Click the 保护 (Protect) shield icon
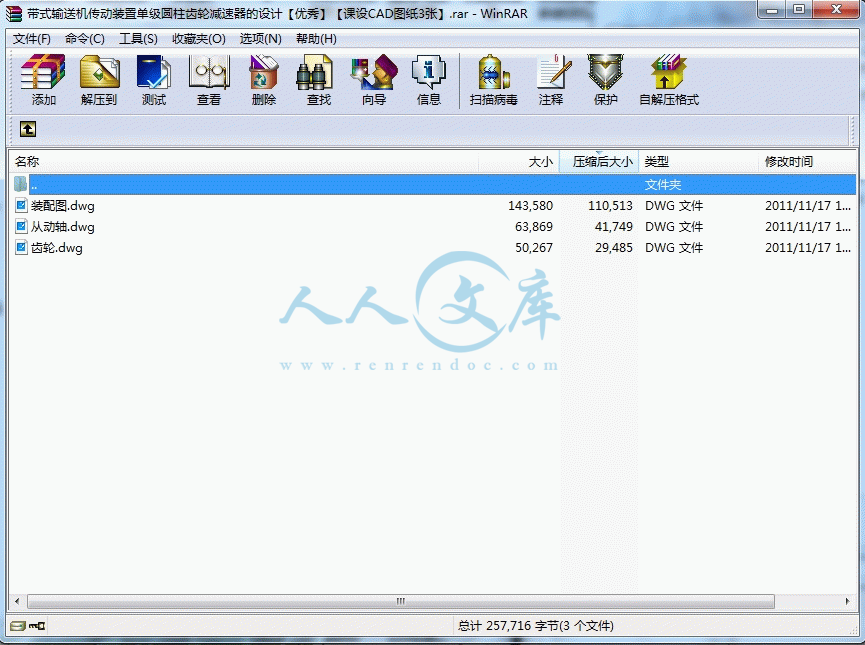Screen dimensions: 865x645 pyautogui.click(x=605, y=72)
